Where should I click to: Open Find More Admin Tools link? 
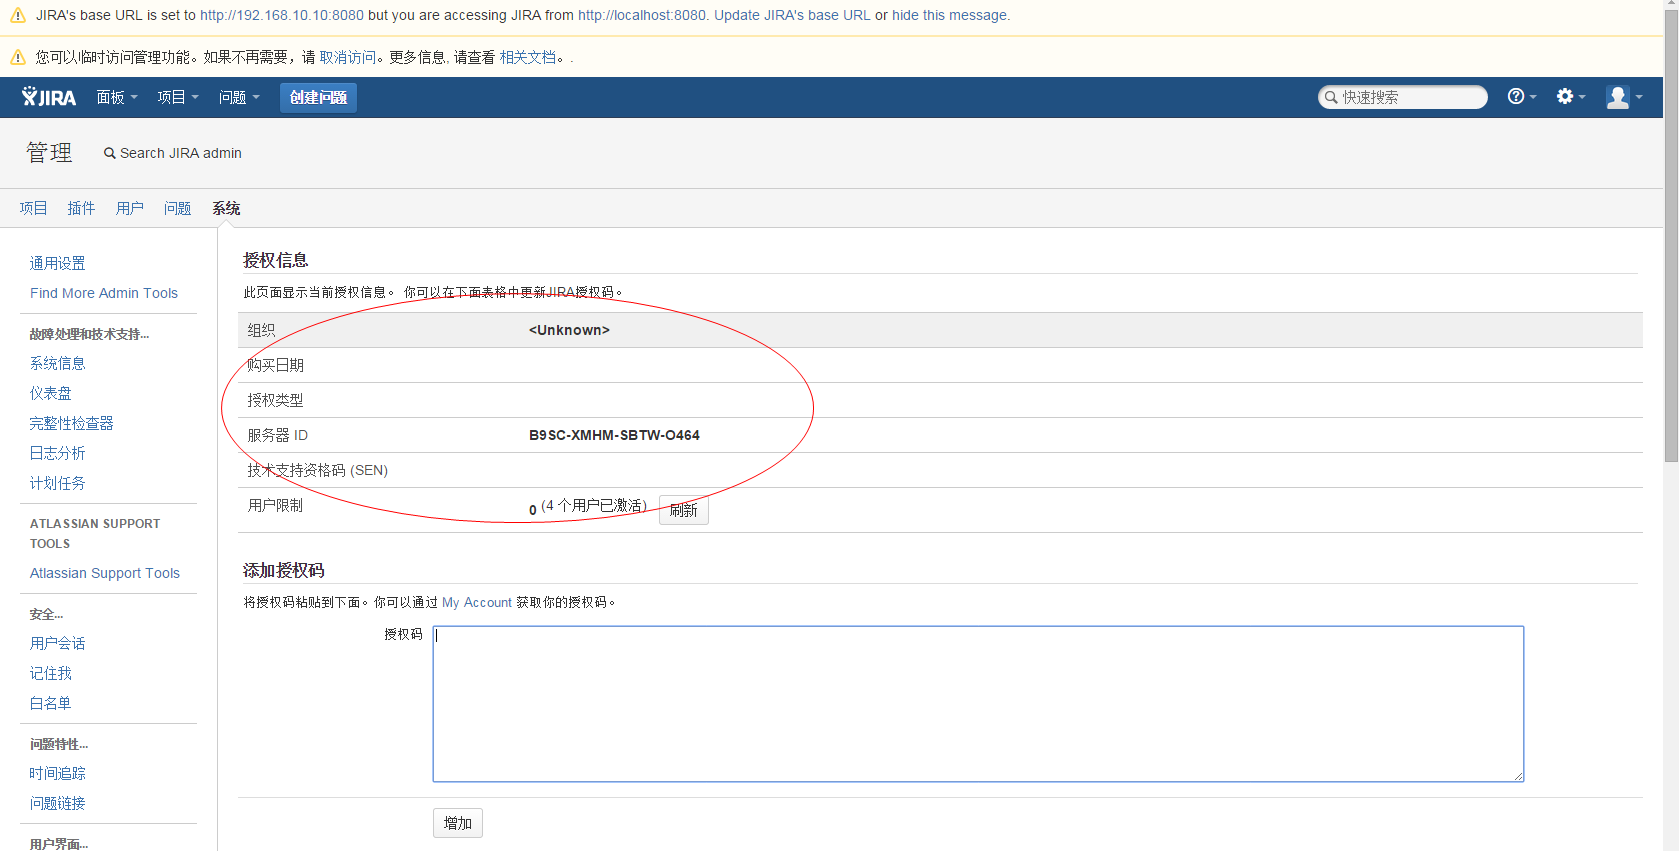(x=104, y=293)
